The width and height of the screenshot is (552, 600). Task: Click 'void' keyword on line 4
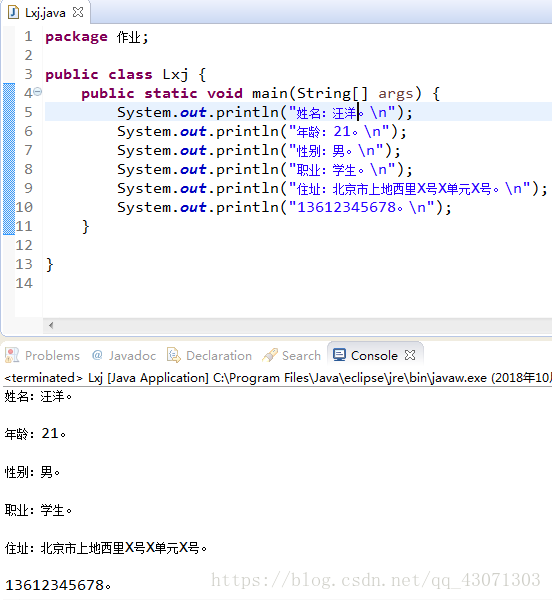225,93
